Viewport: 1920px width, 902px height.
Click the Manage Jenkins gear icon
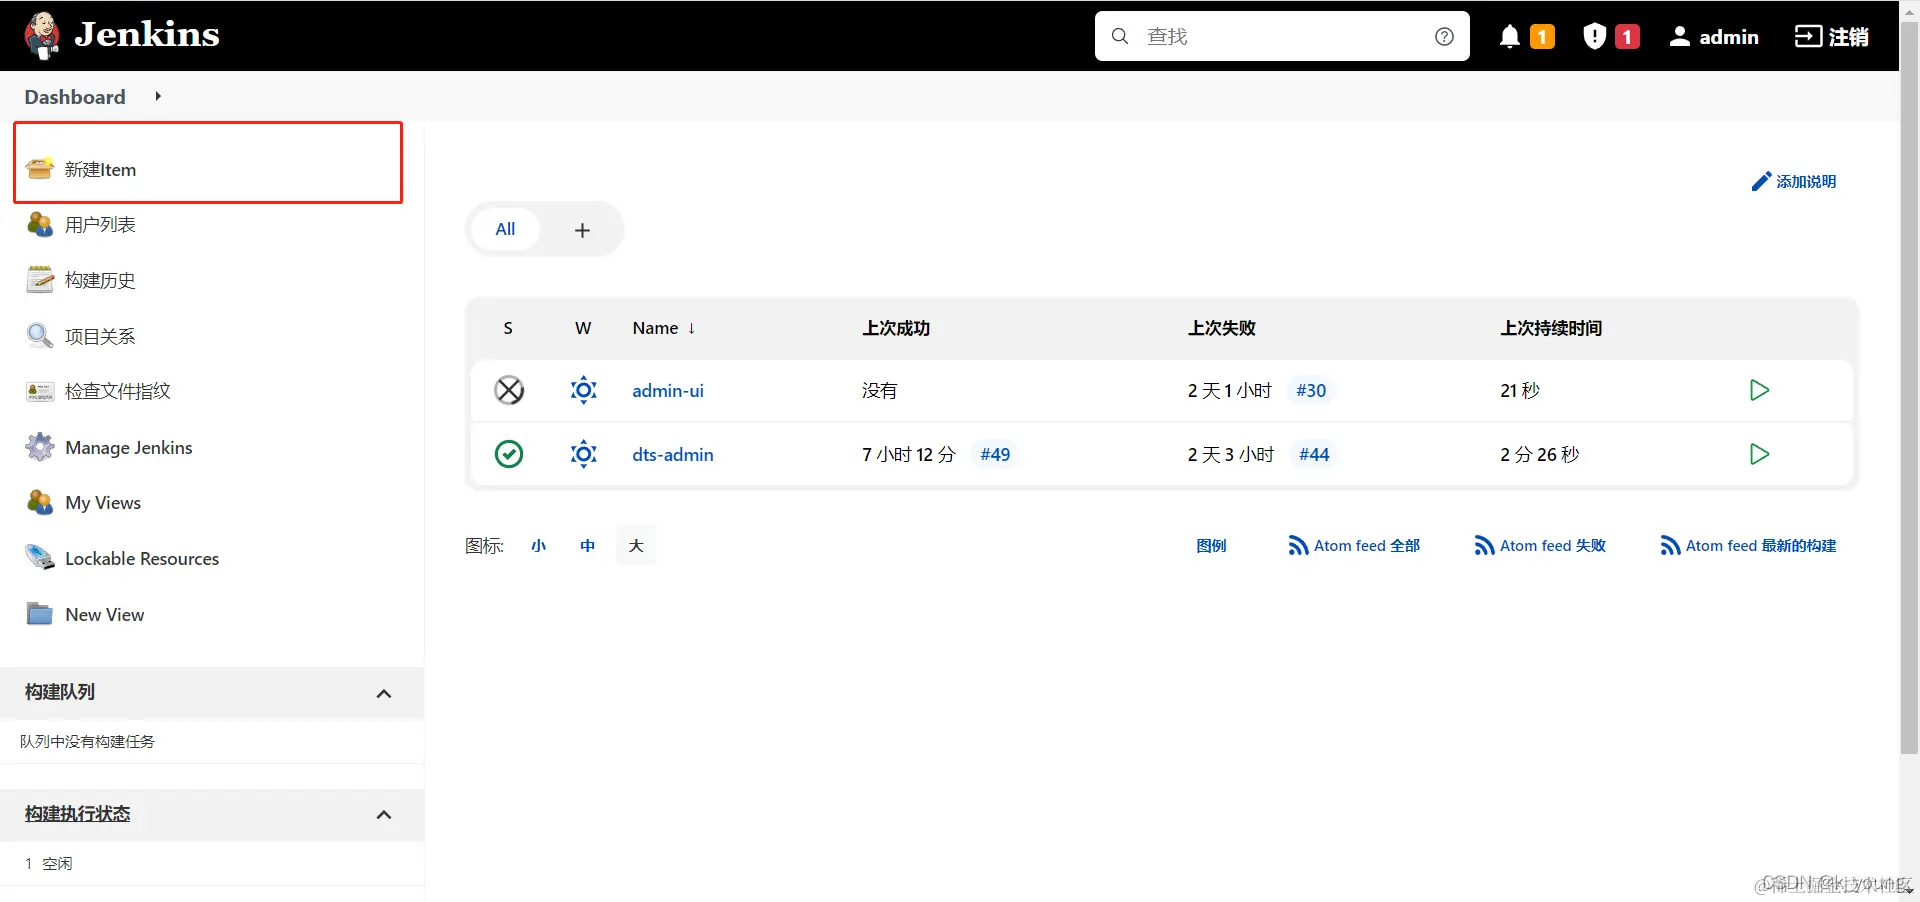[x=40, y=447]
